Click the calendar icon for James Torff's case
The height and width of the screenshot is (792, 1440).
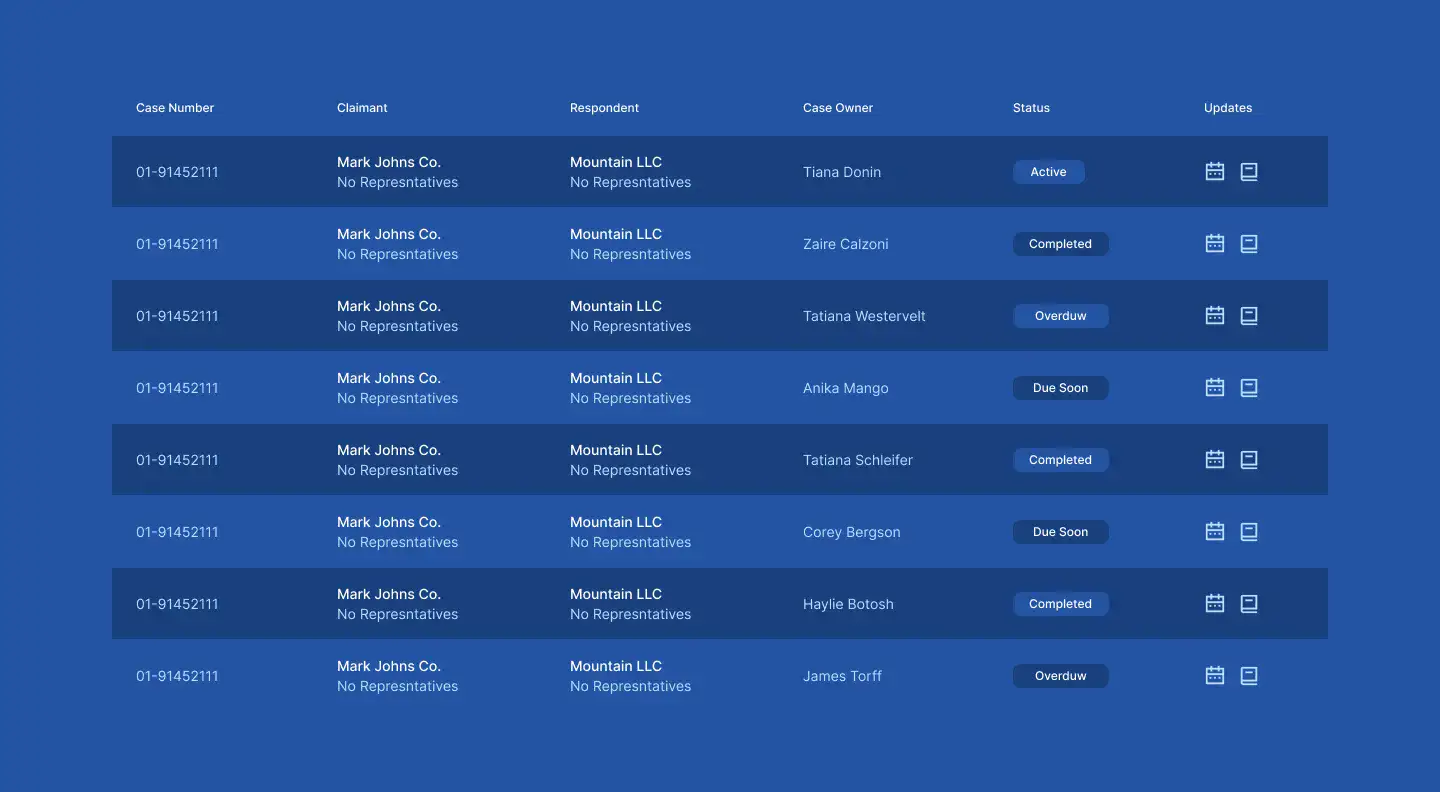pos(1215,675)
